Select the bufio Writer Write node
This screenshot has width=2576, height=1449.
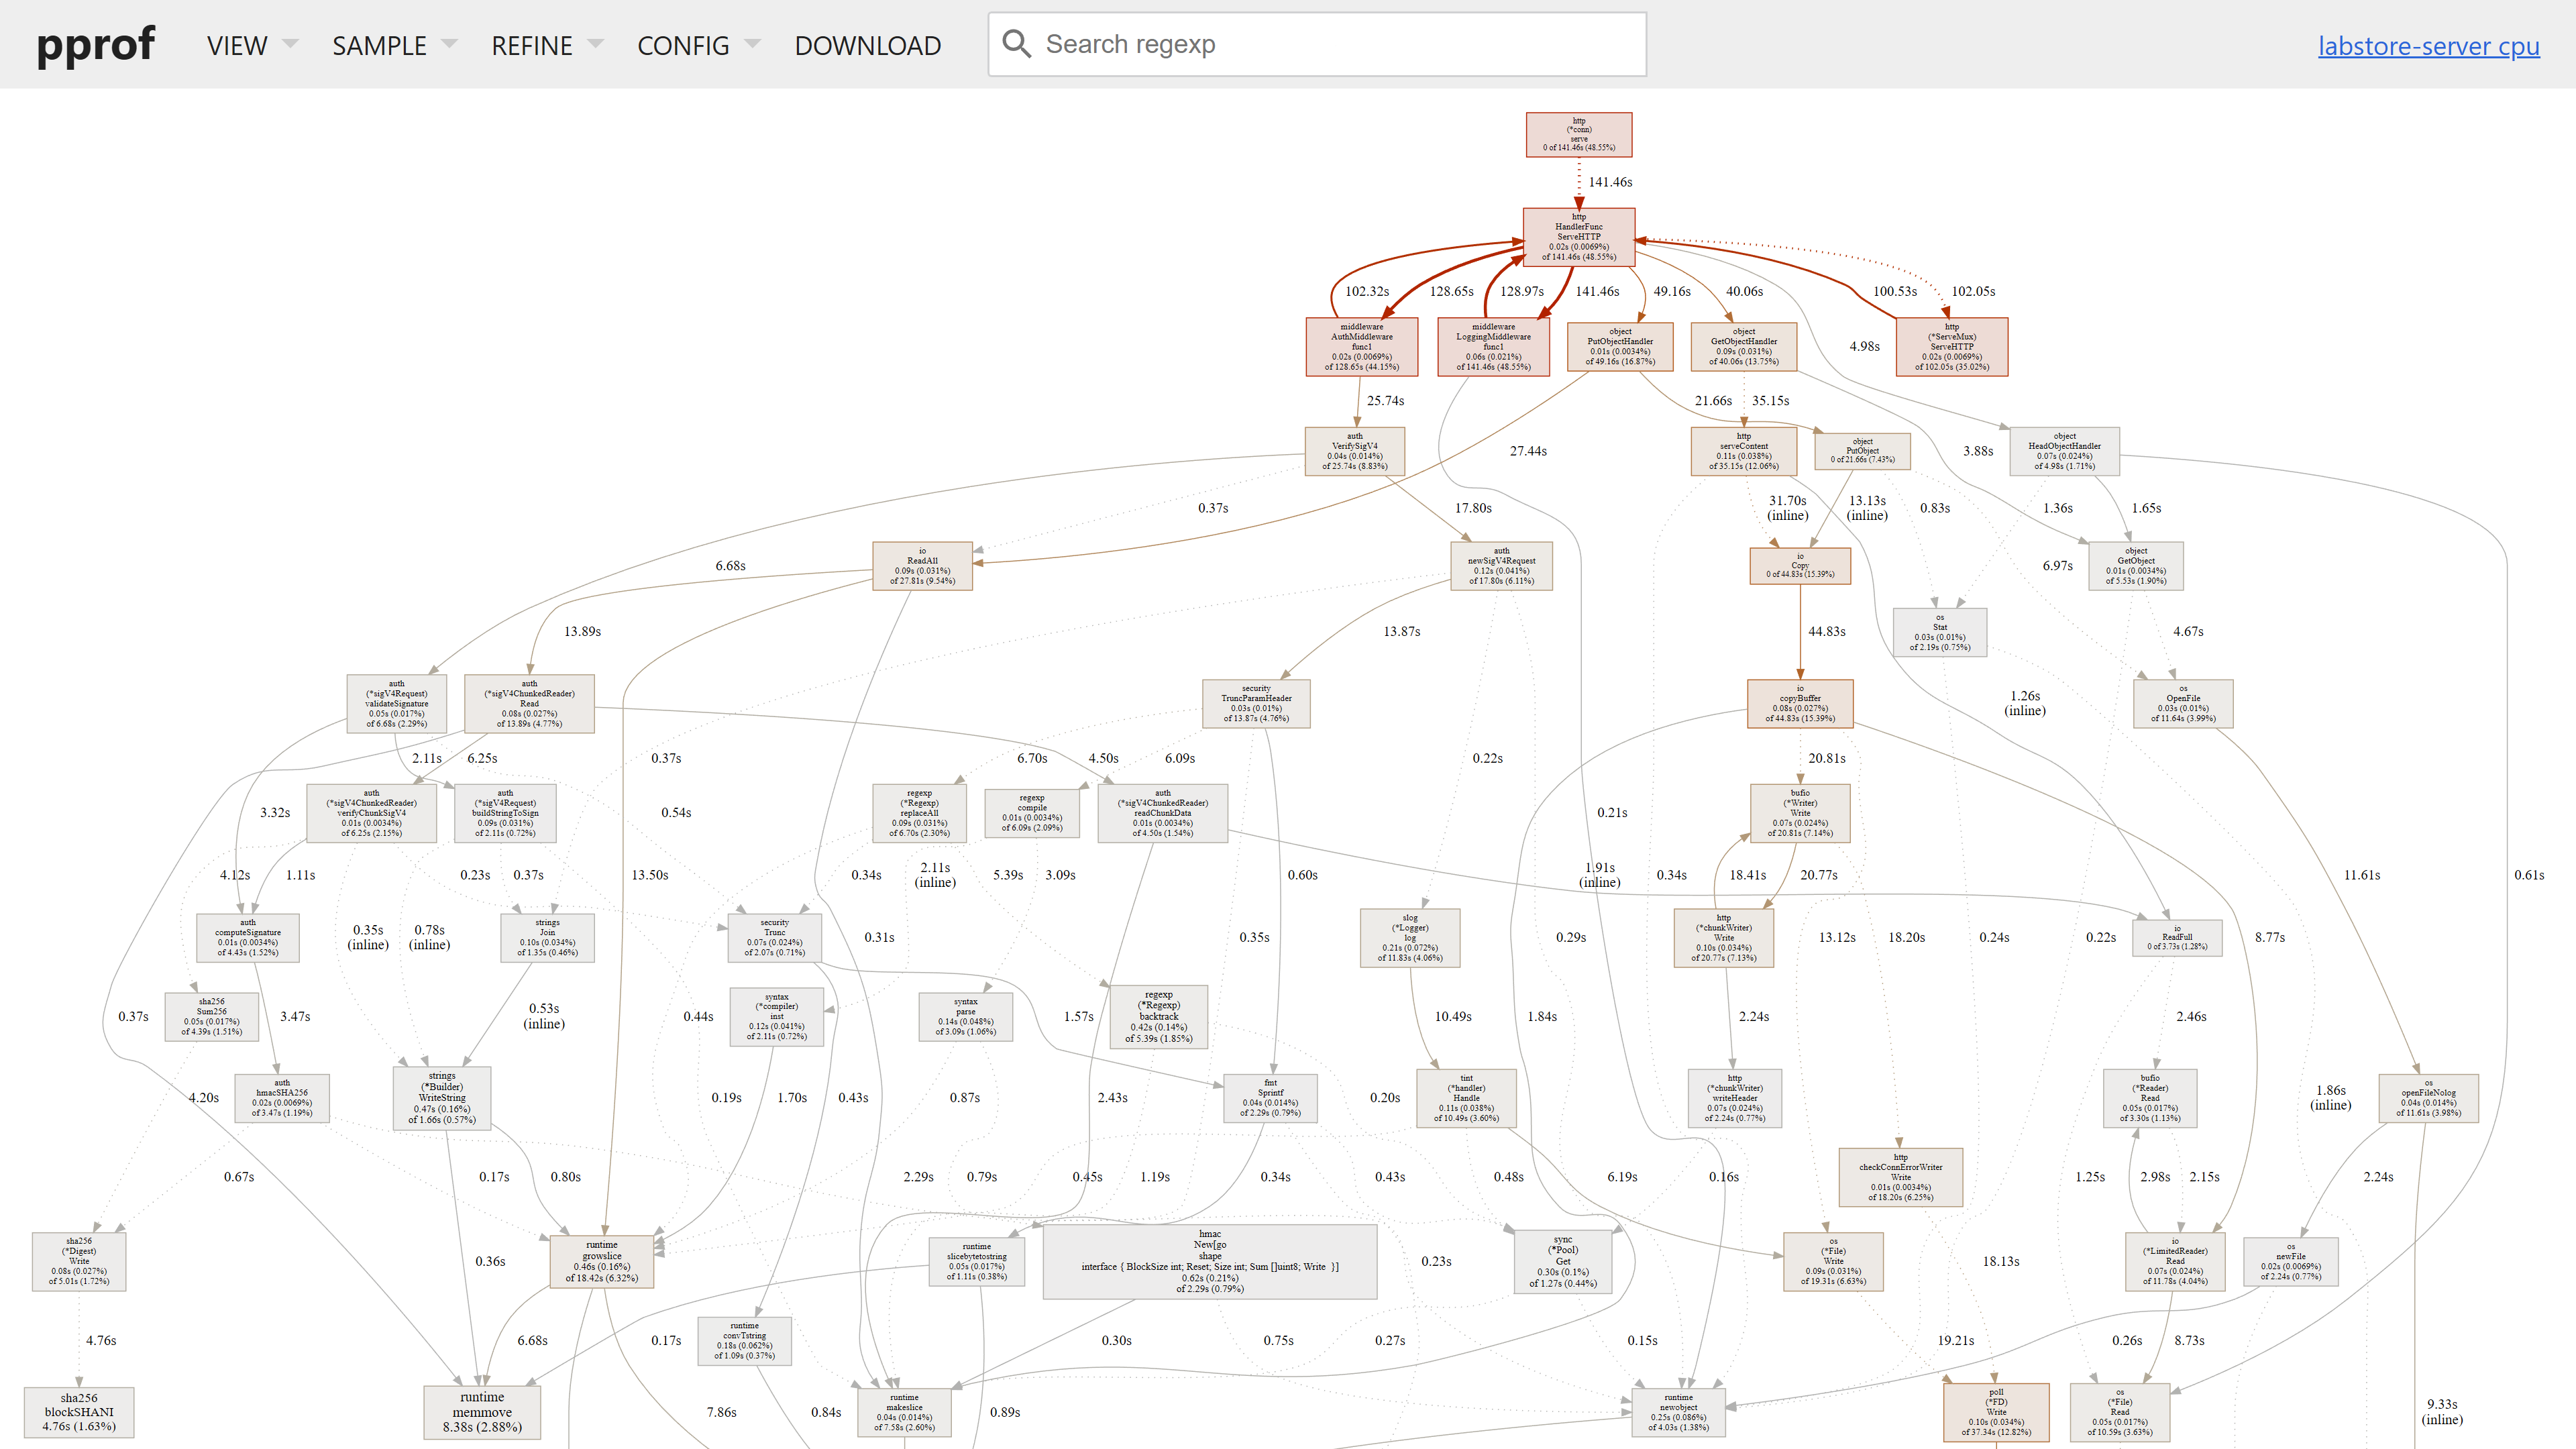point(1800,812)
